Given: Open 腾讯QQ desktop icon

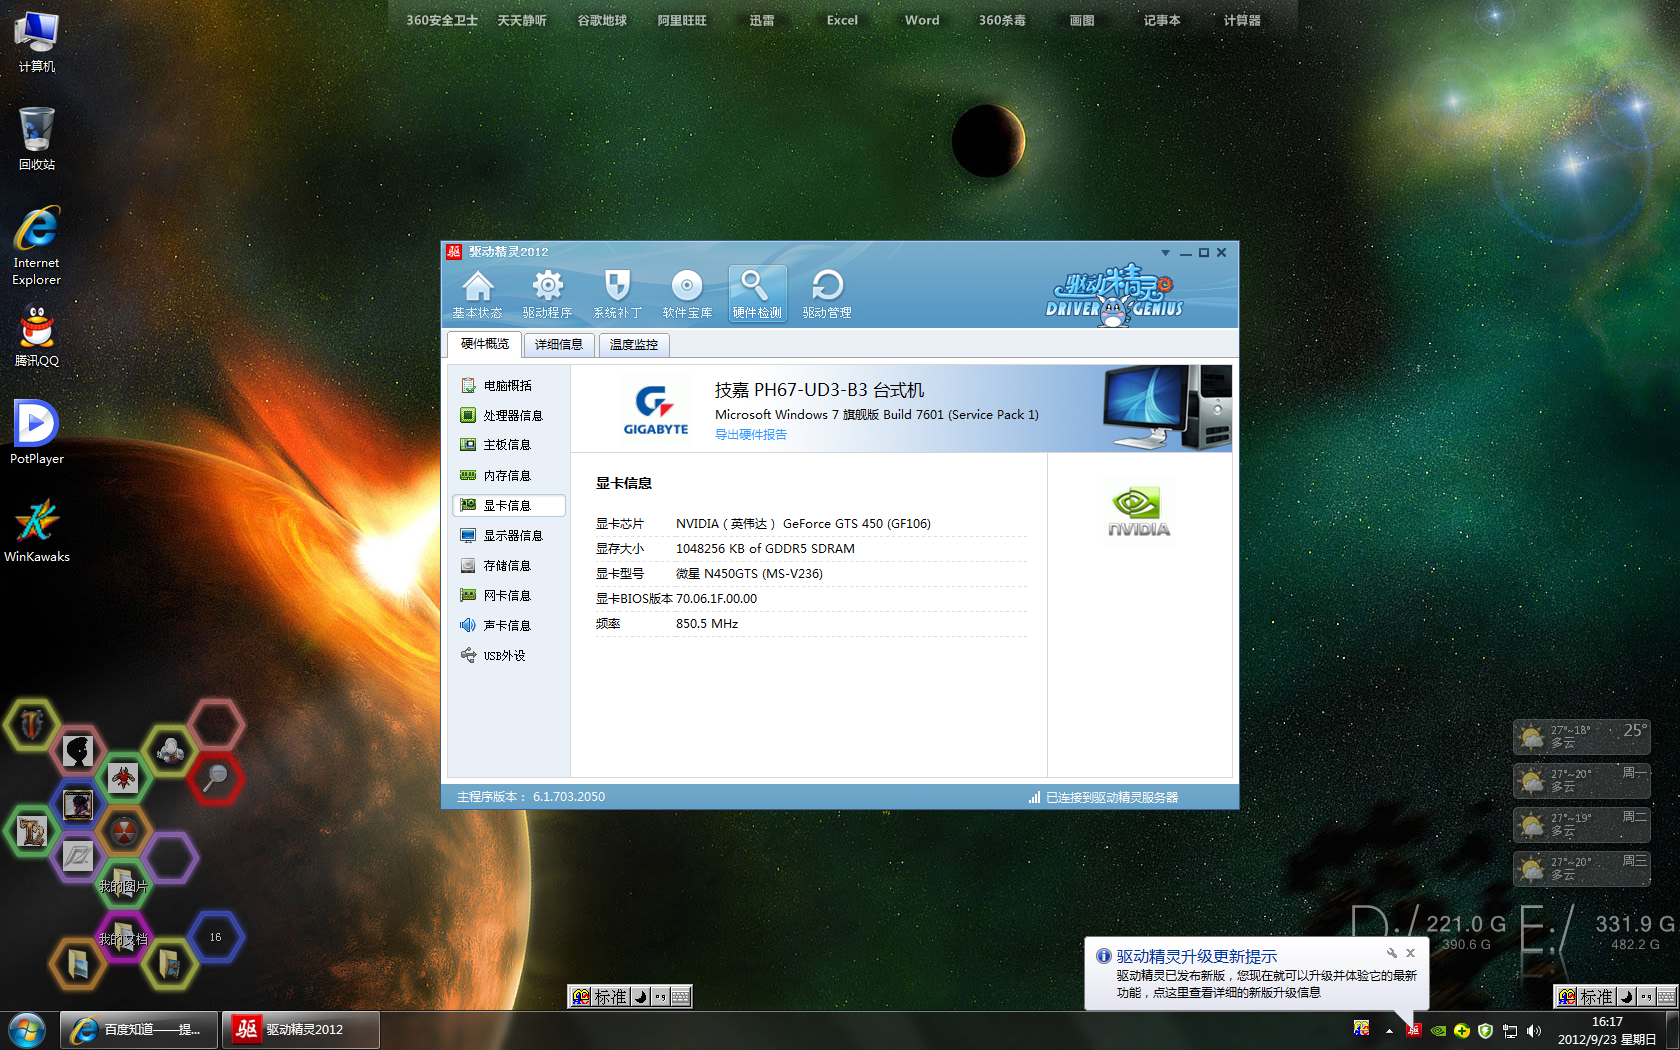Looking at the screenshot, I should (x=37, y=336).
